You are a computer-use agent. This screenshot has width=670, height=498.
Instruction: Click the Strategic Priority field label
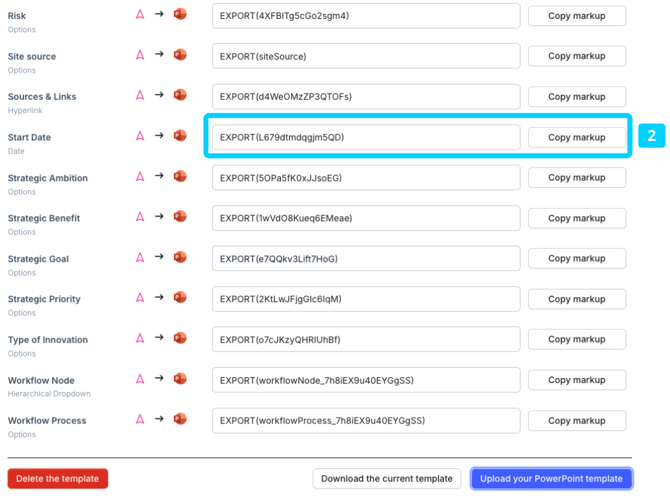[x=44, y=299]
